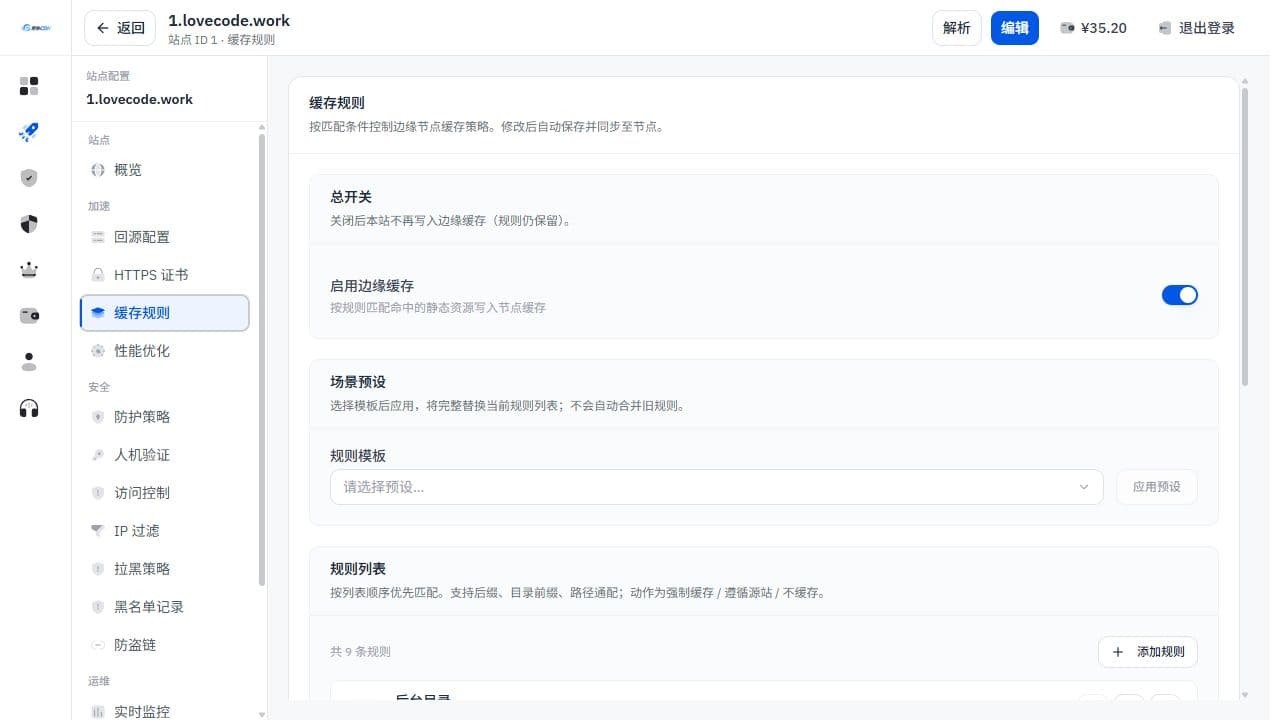Click the sidebar menu vertical scrollbar
This screenshot has height=720, width=1280.
pos(262,359)
